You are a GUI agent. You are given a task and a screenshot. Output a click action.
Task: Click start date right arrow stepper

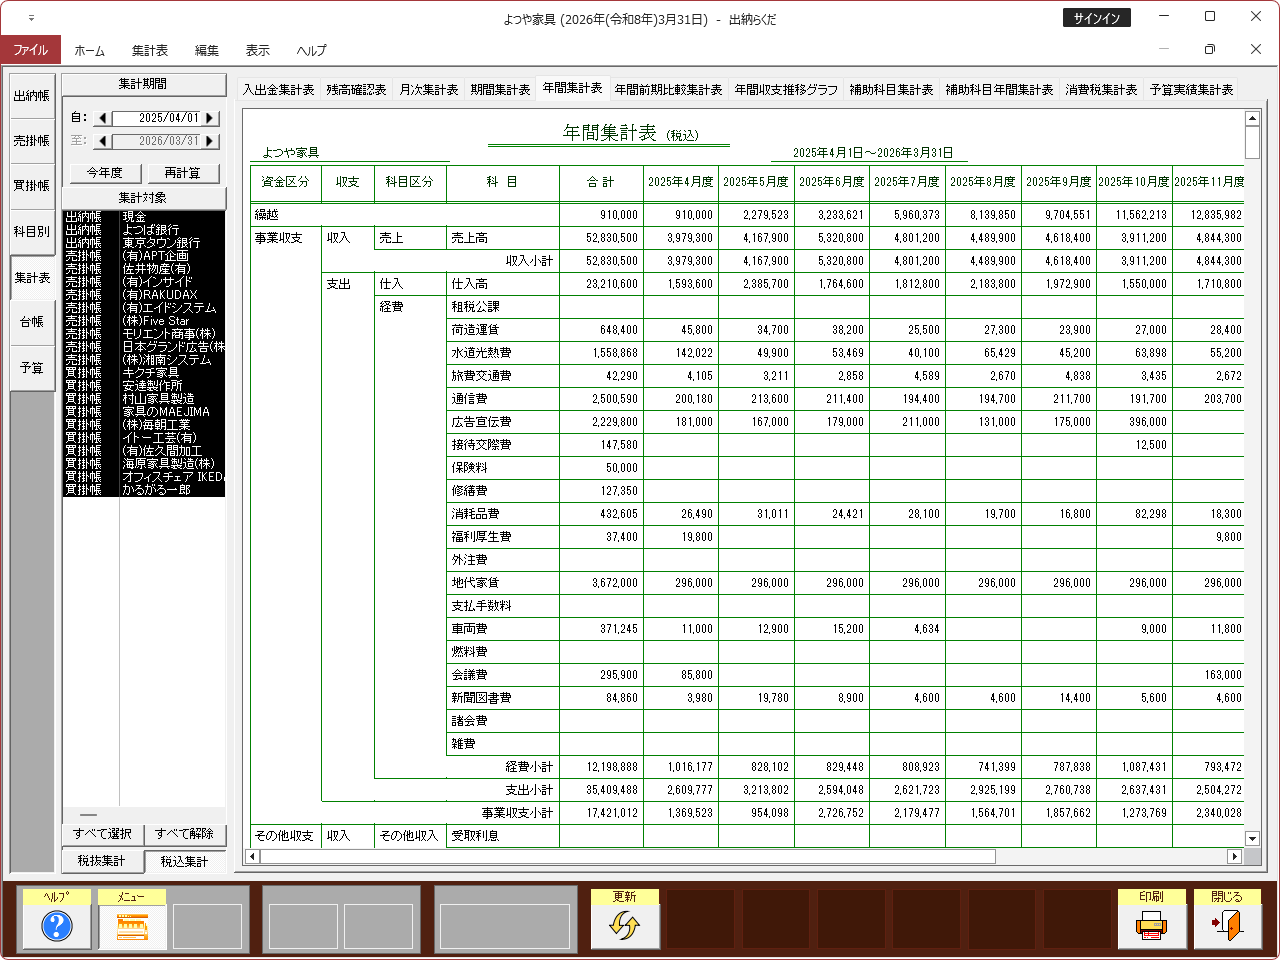pos(210,118)
